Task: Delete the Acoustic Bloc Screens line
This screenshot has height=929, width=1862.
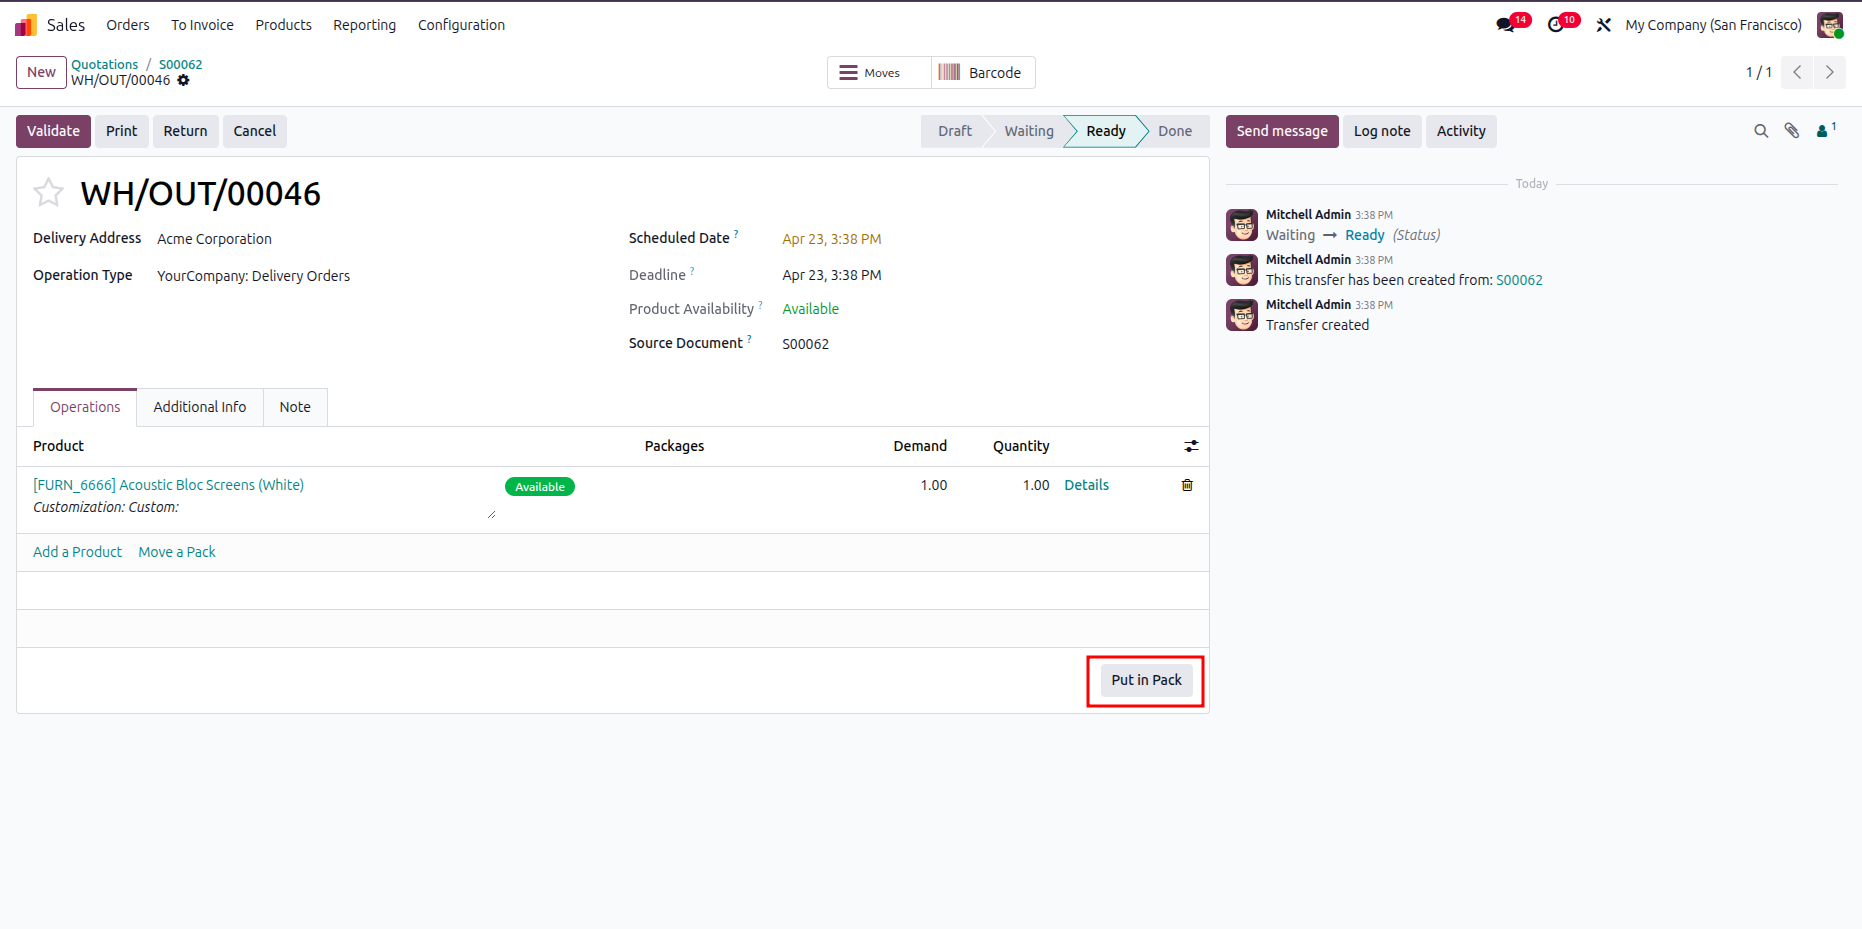Action: [1187, 485]
